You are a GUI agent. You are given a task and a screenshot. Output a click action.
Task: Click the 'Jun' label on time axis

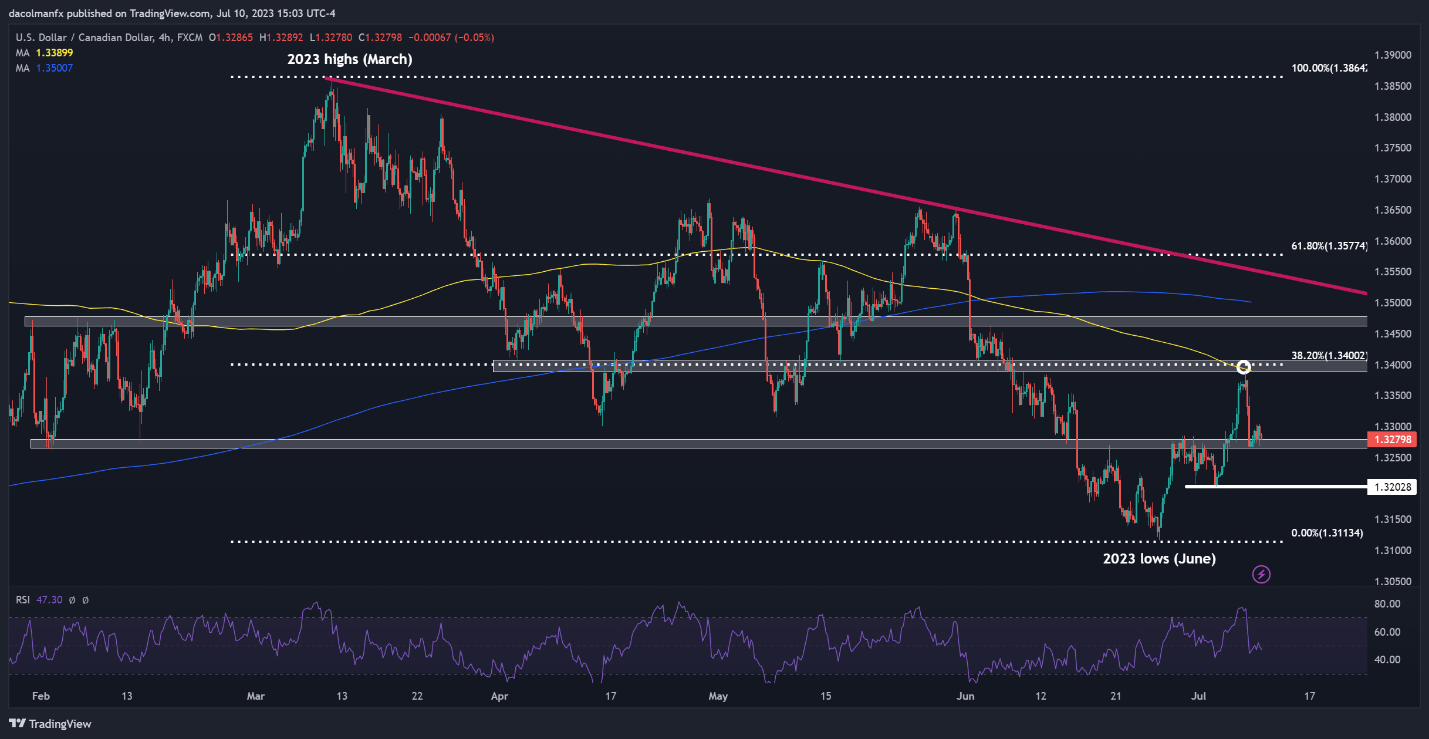[966, 694]
